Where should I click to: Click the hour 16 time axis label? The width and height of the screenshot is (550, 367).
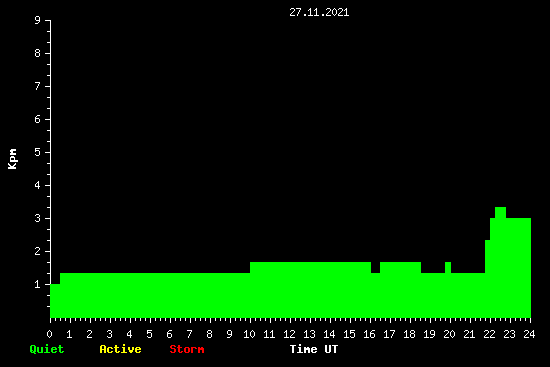coord(369,334)
